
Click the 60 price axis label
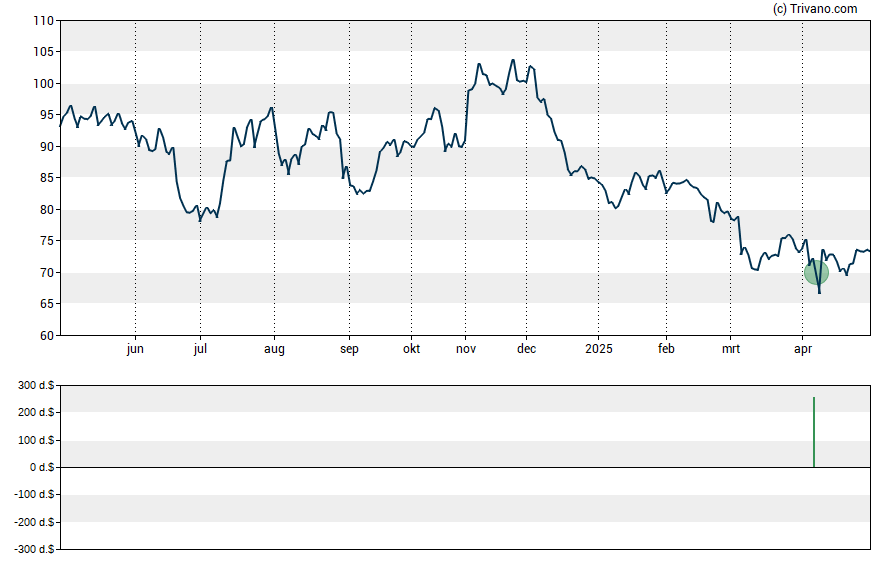[46, 335]
